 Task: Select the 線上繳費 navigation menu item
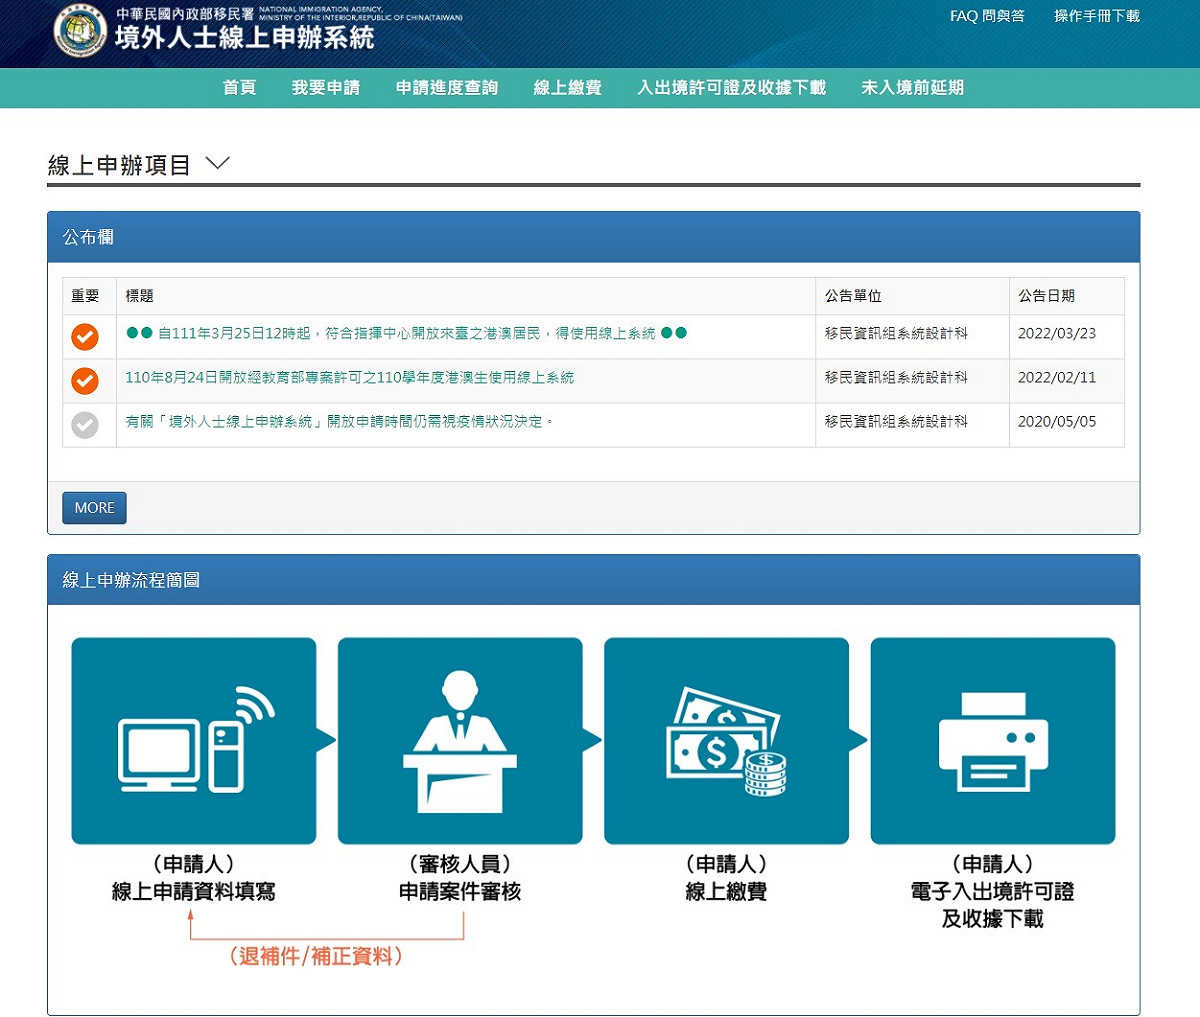(568, 88)
